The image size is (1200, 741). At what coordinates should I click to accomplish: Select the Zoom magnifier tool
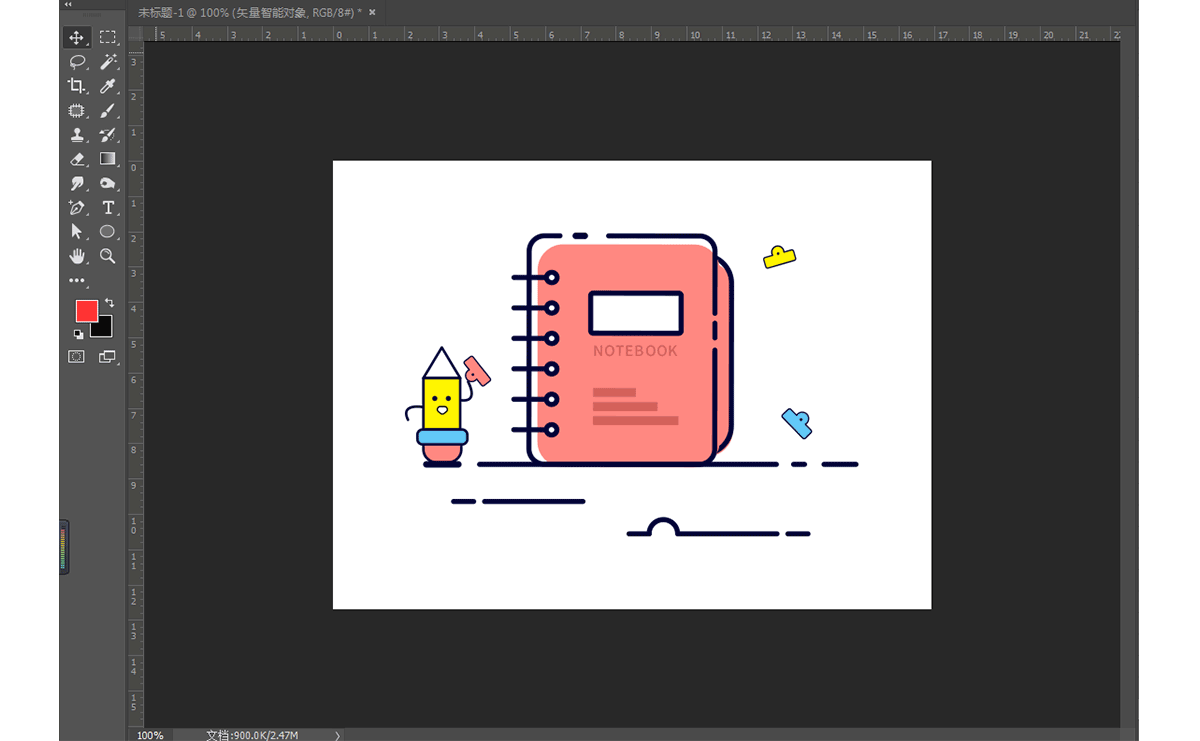tap(108, 256)
